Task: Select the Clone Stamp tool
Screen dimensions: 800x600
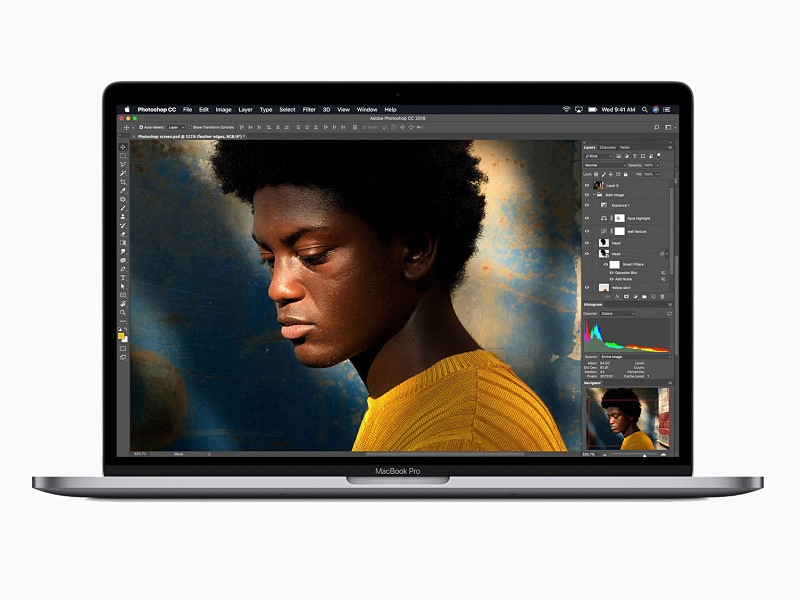Action: 123,216
